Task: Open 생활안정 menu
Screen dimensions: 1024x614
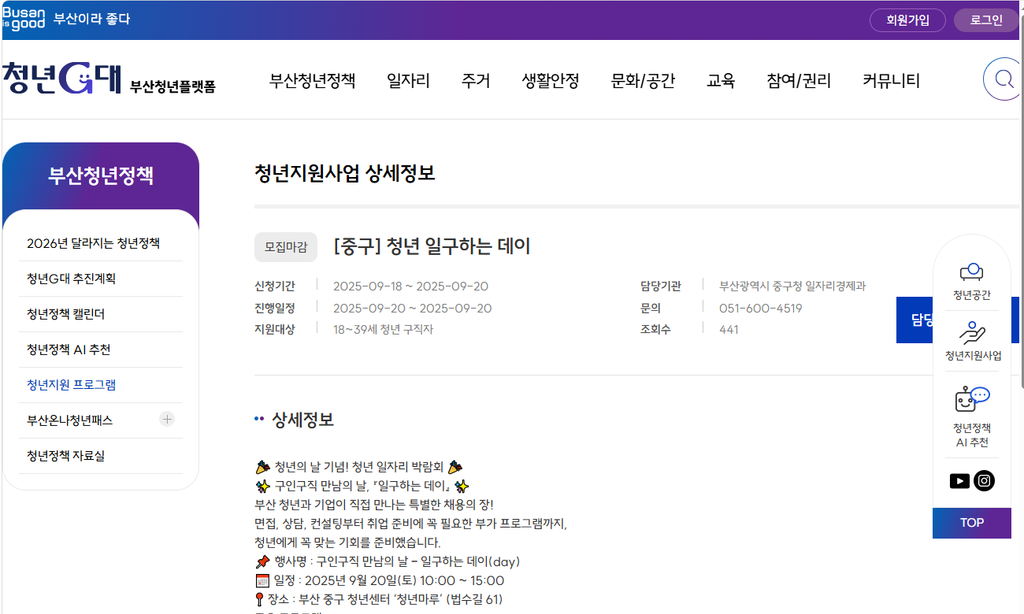Action: click(551, 80)
